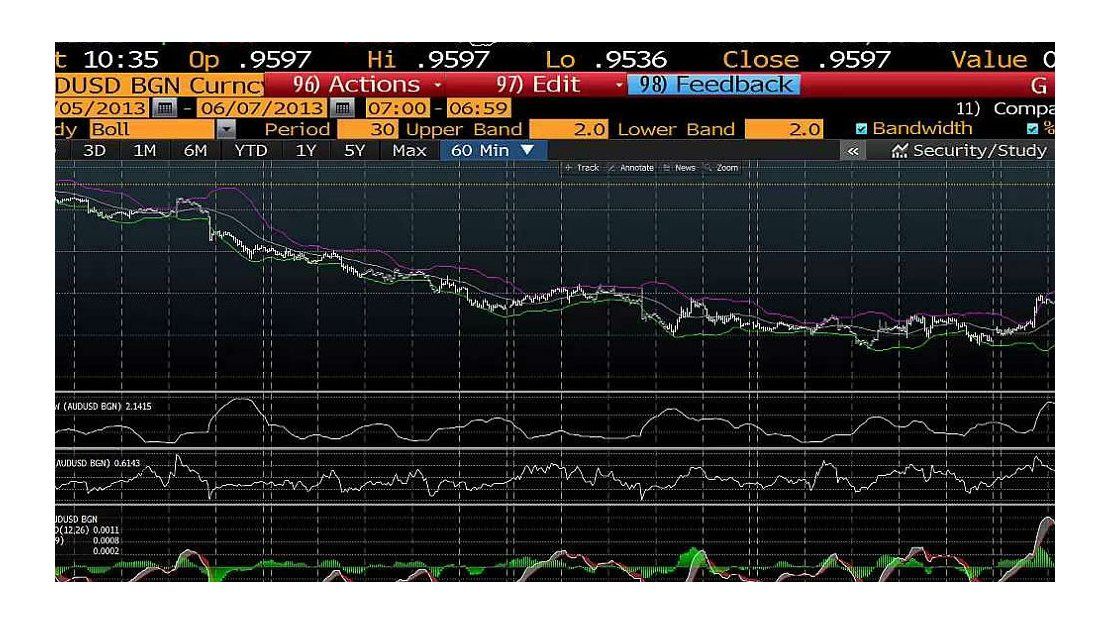Collapse panel with double-chevron icon

pyautogui.click(x=855, y=151)
